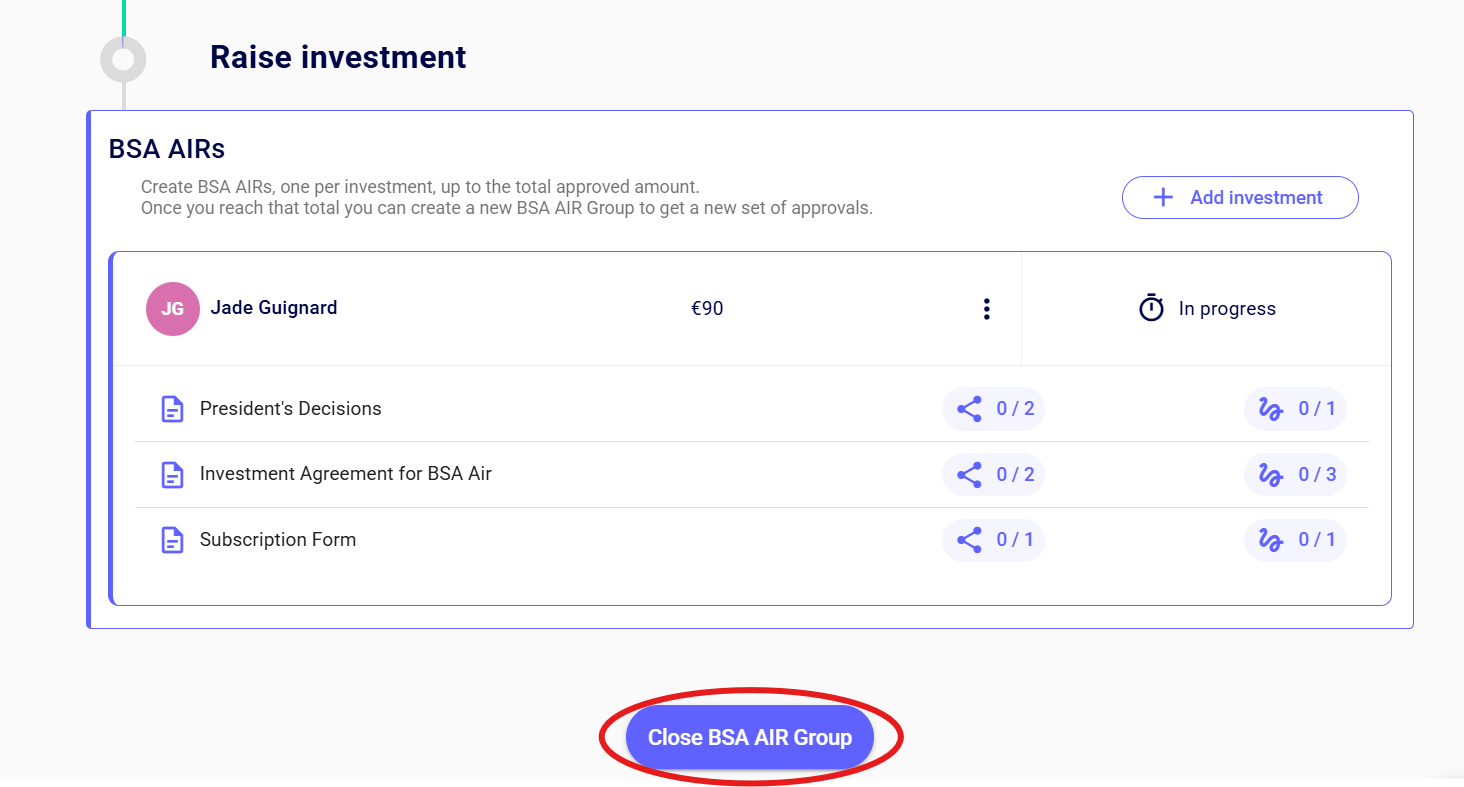Open signature status for Subscription Form

[x=1295, y=541]
